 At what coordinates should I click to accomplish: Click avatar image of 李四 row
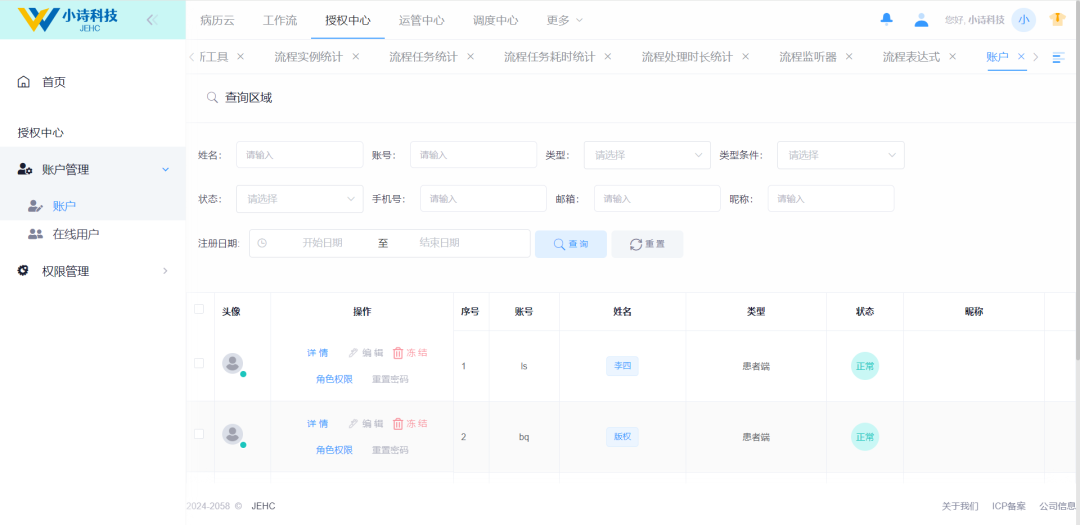[x=233, y=363]
